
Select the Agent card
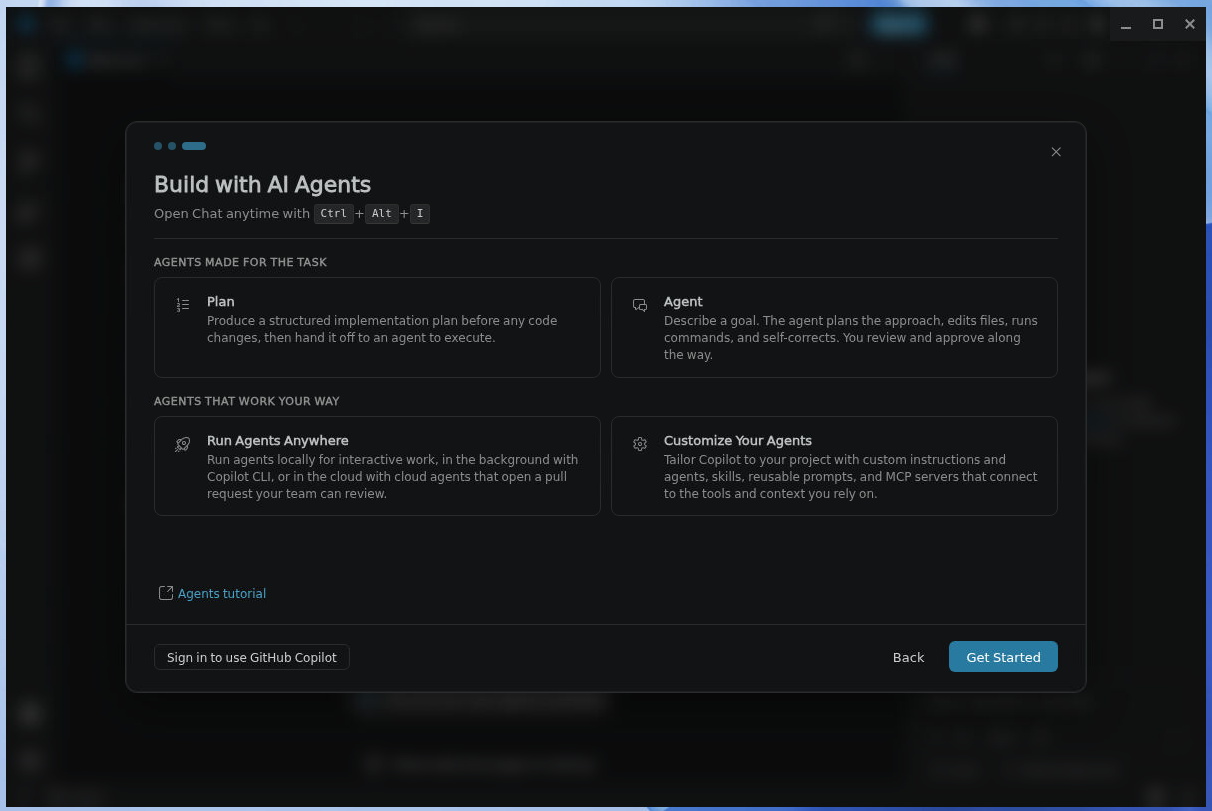pos(834,328)
